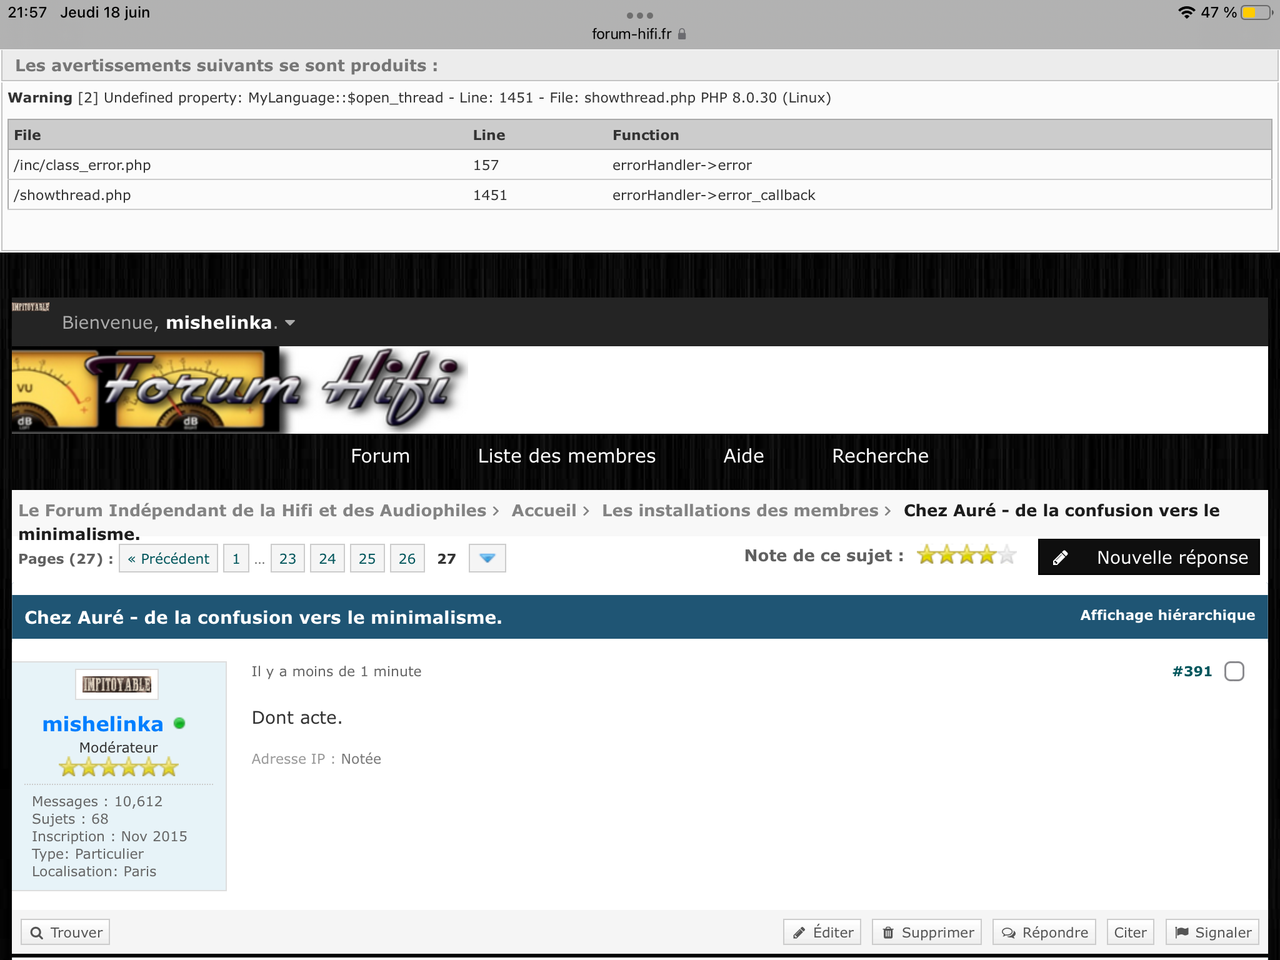Open Liste des membres

pos(567,456)
